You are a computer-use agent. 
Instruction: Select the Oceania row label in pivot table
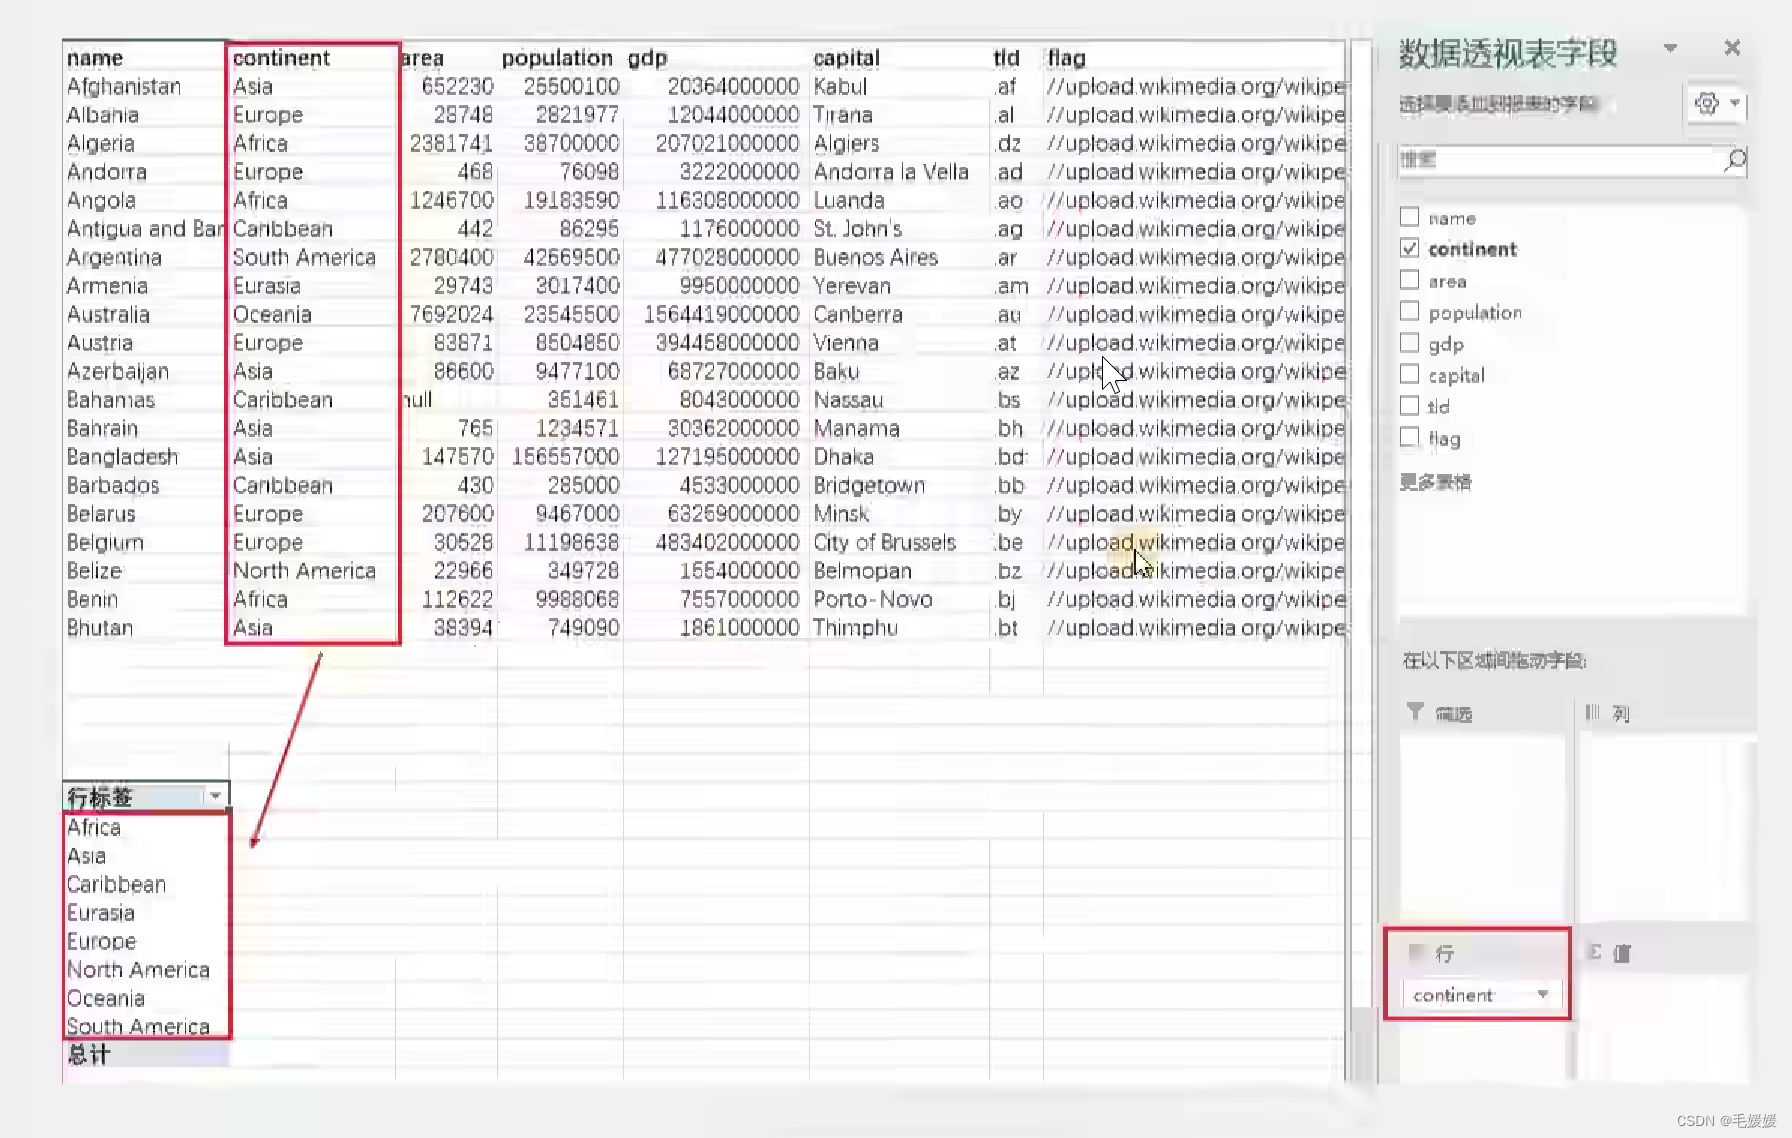point(105,999)
